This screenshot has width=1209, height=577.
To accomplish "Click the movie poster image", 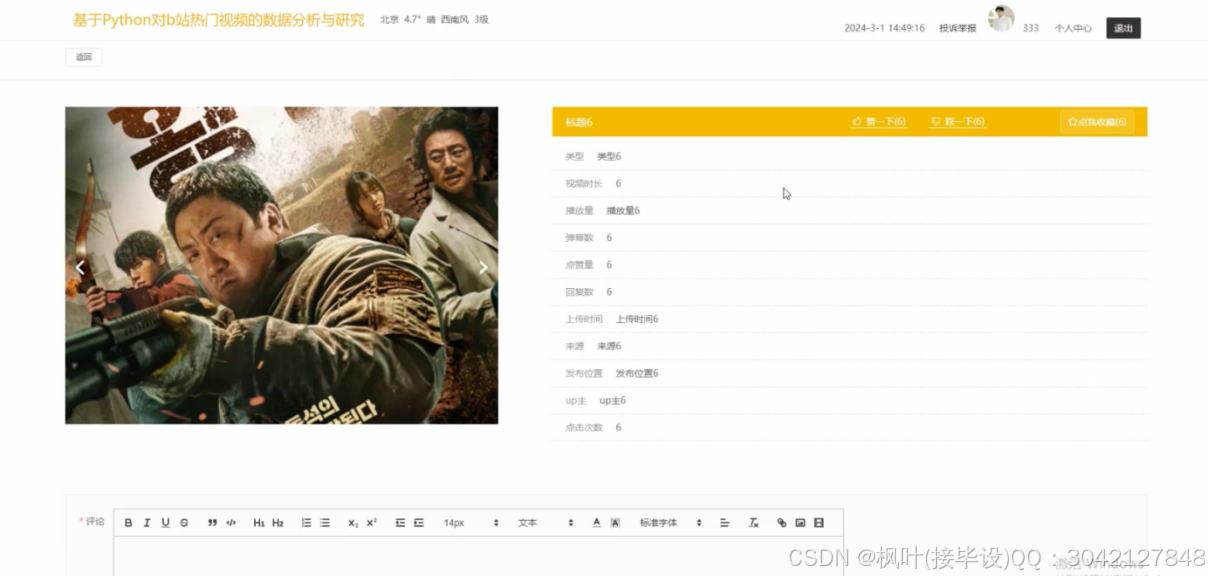I will coord(282,266).
